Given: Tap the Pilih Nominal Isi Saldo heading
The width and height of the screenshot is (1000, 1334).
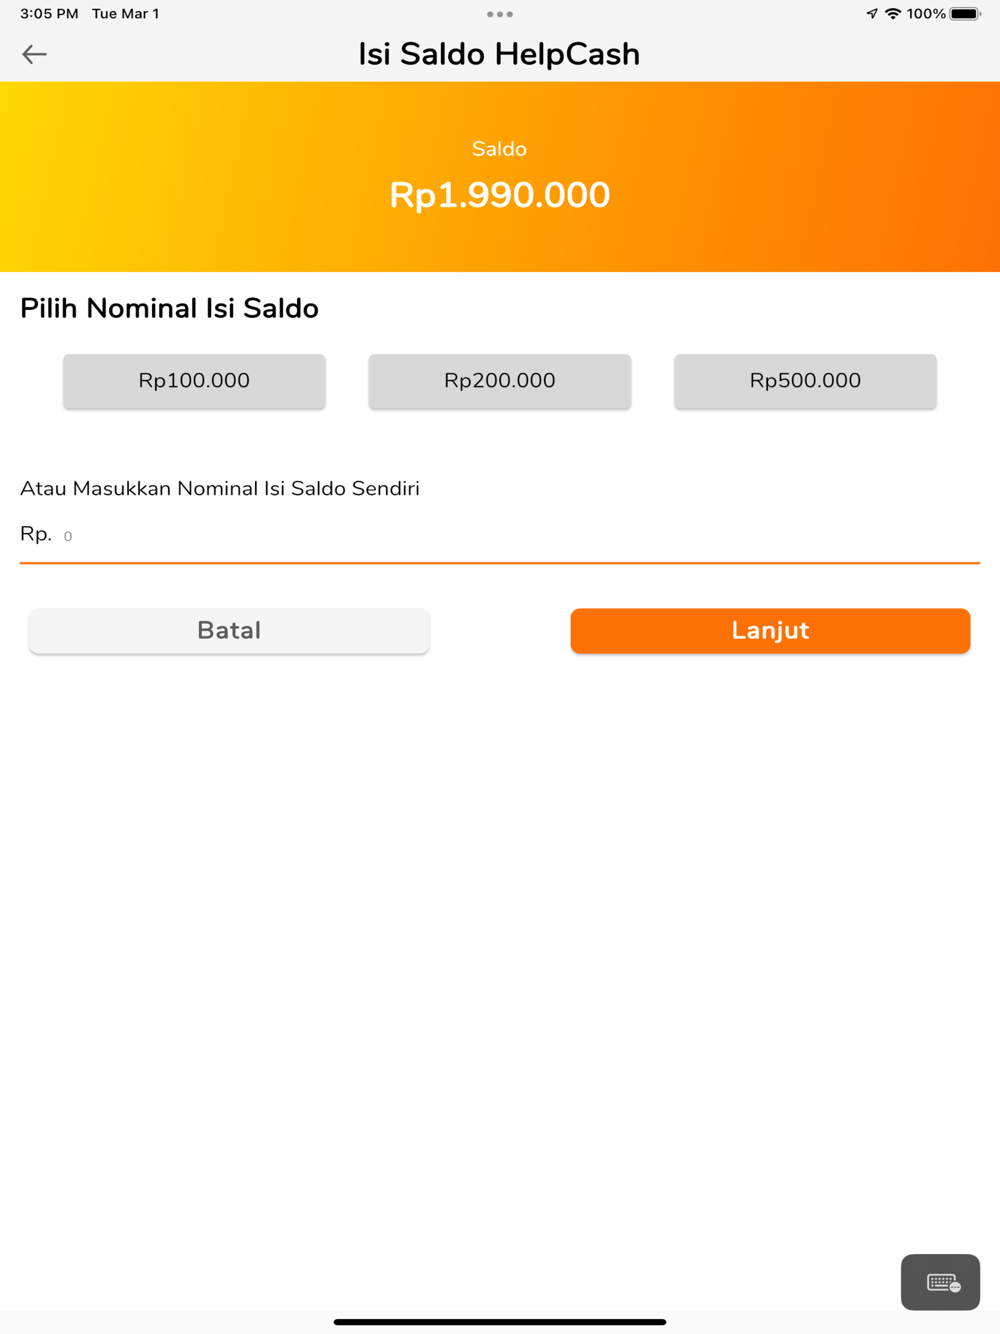Looking at the screenshot, I should pyautogui.click(x=169, y=308).
